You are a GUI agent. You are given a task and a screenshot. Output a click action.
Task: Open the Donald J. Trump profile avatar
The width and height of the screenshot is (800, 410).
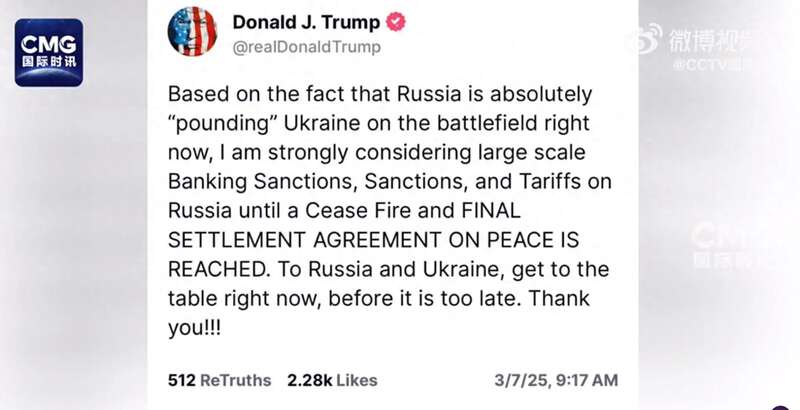click(193, 33)
